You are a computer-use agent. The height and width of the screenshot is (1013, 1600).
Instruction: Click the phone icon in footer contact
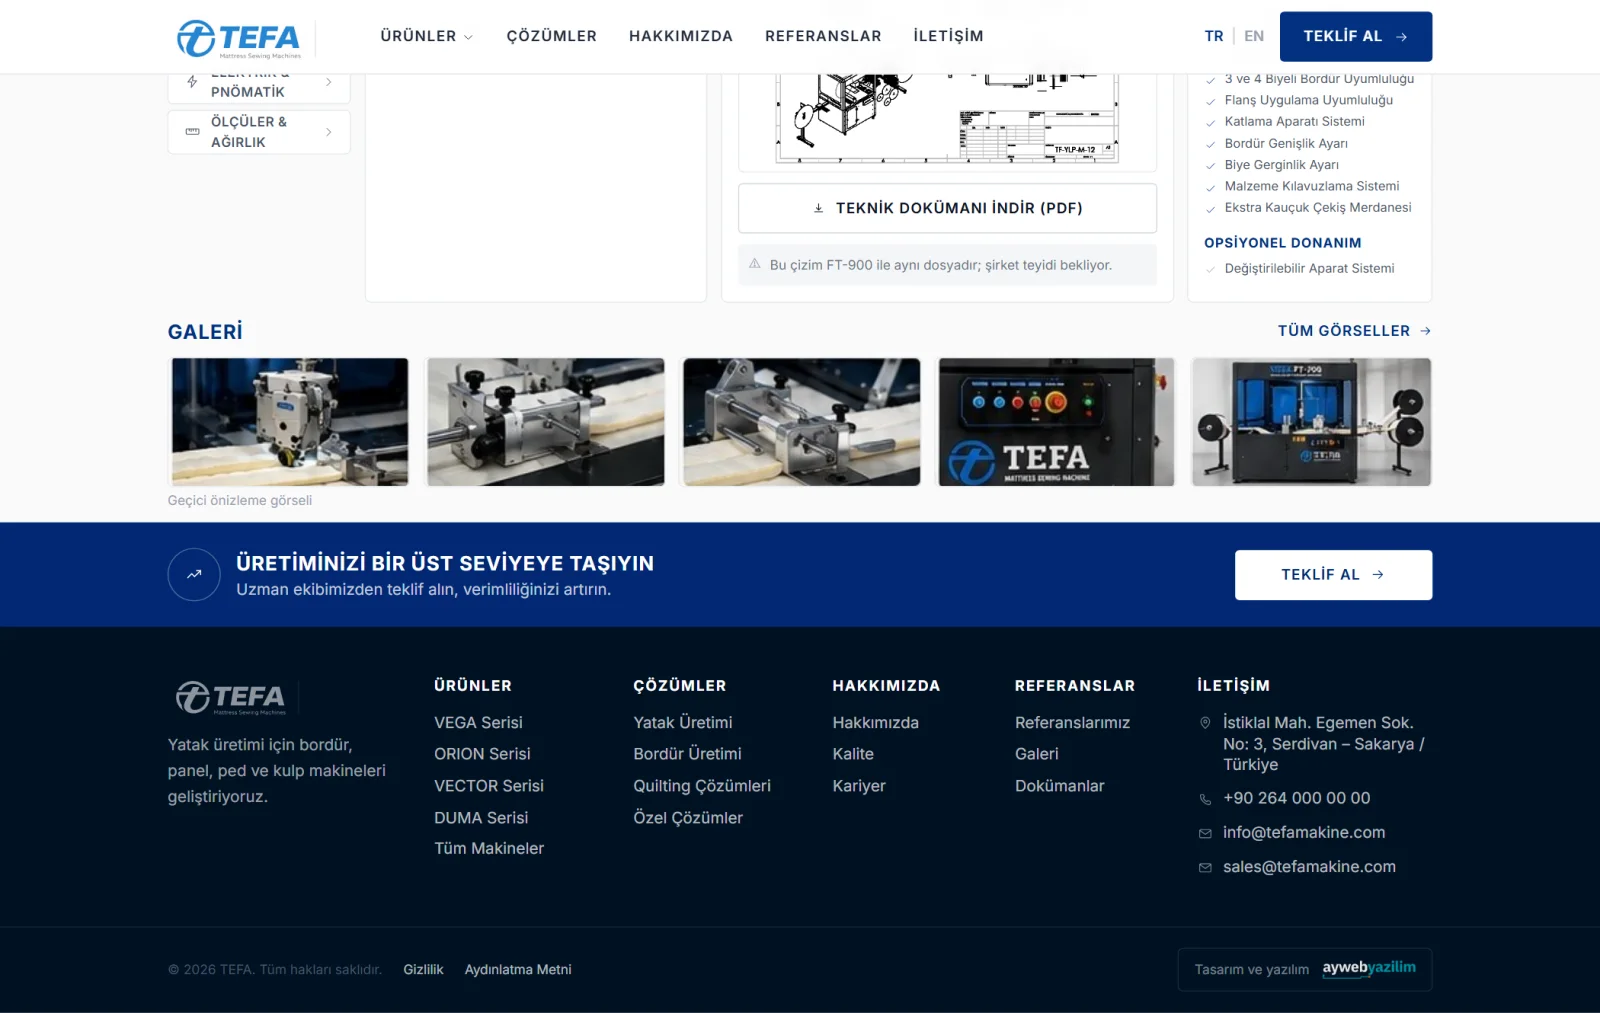(x=1205, y=799)
